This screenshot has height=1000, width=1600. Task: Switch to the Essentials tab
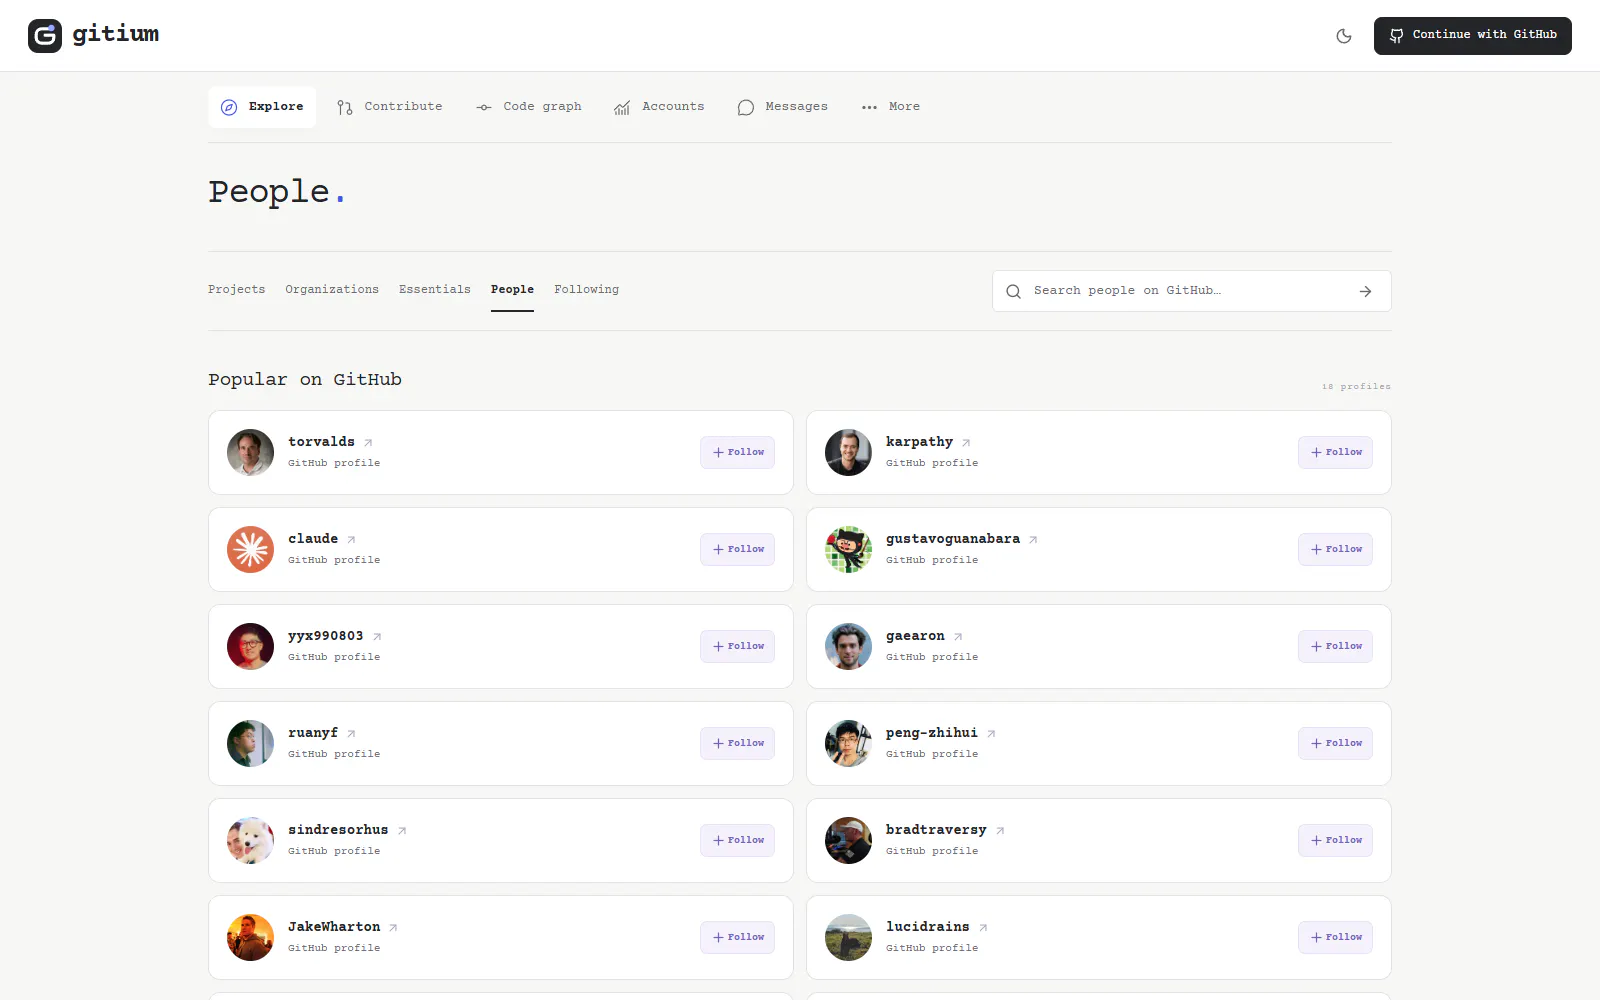point(435,290)
